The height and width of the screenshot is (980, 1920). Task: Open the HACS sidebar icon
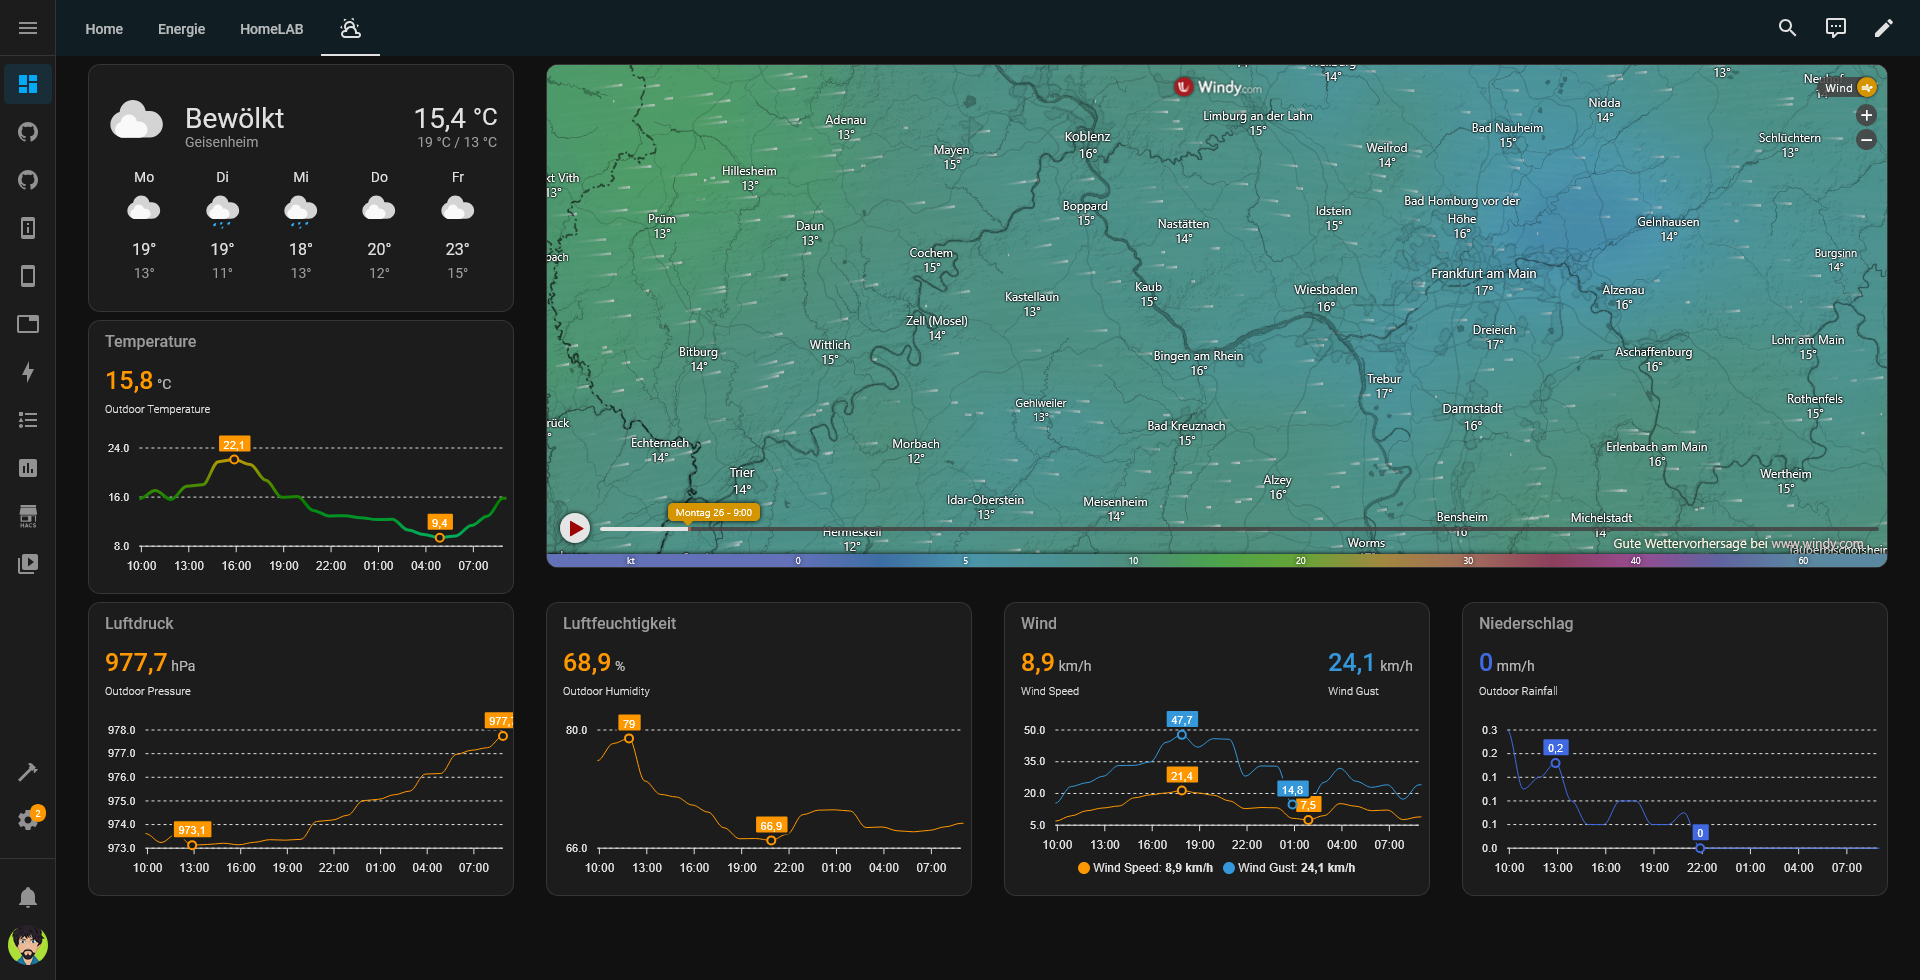[28, 516]
